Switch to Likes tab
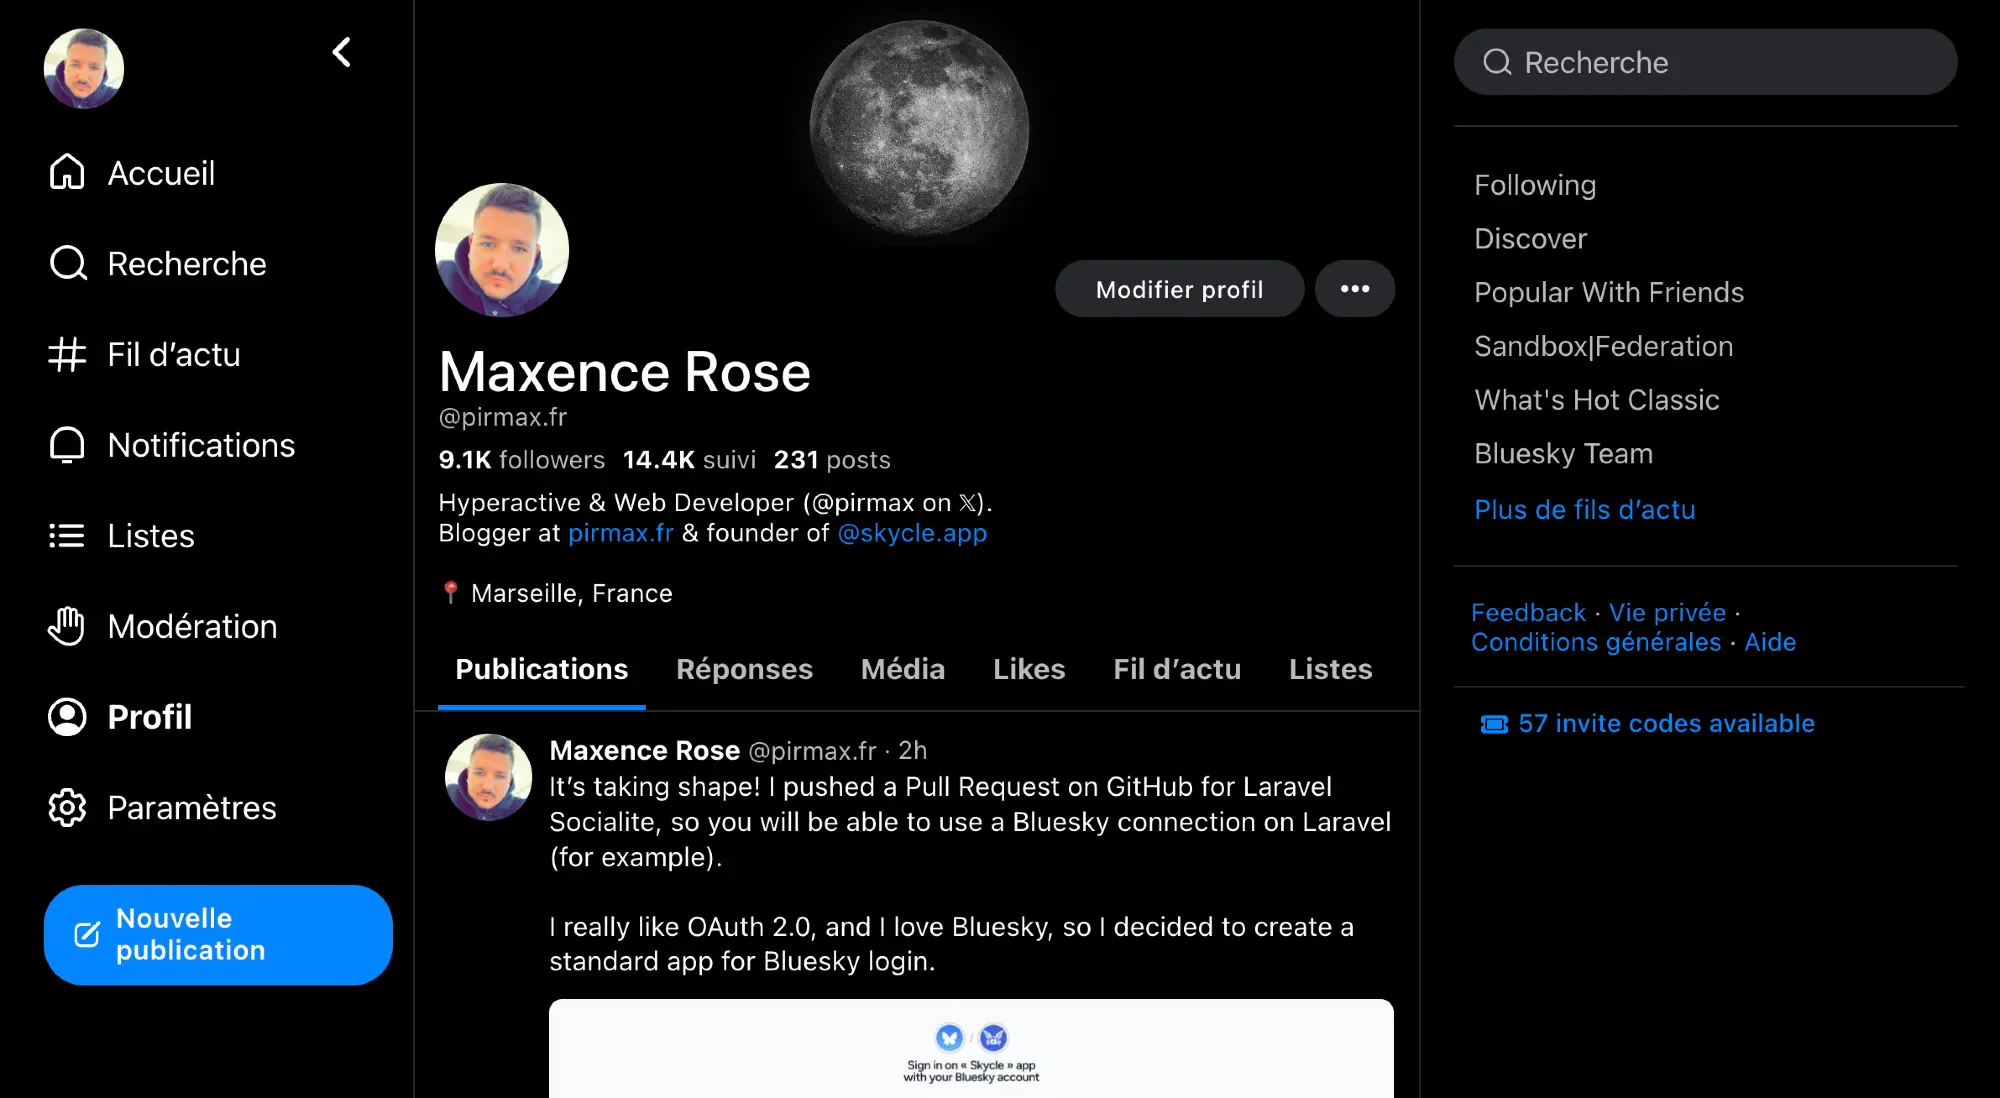This screenshot has height=1098, width=2000. [x=1029, y=669]
